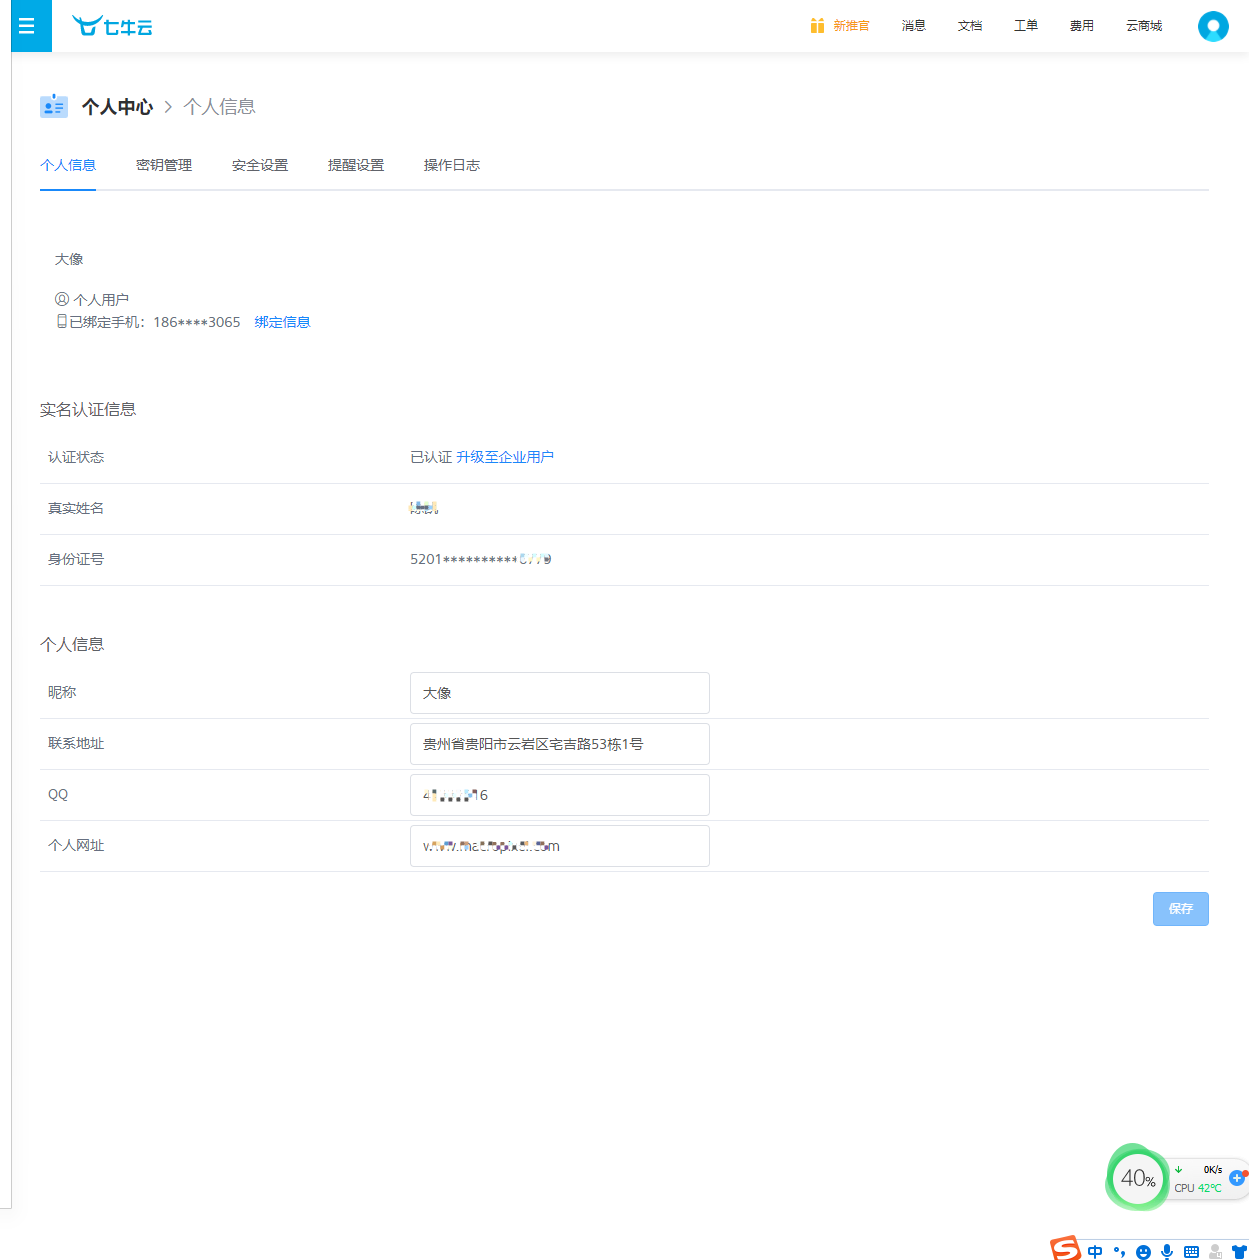Click the Sogou emoji face icon

[x=1143, y=1251]
